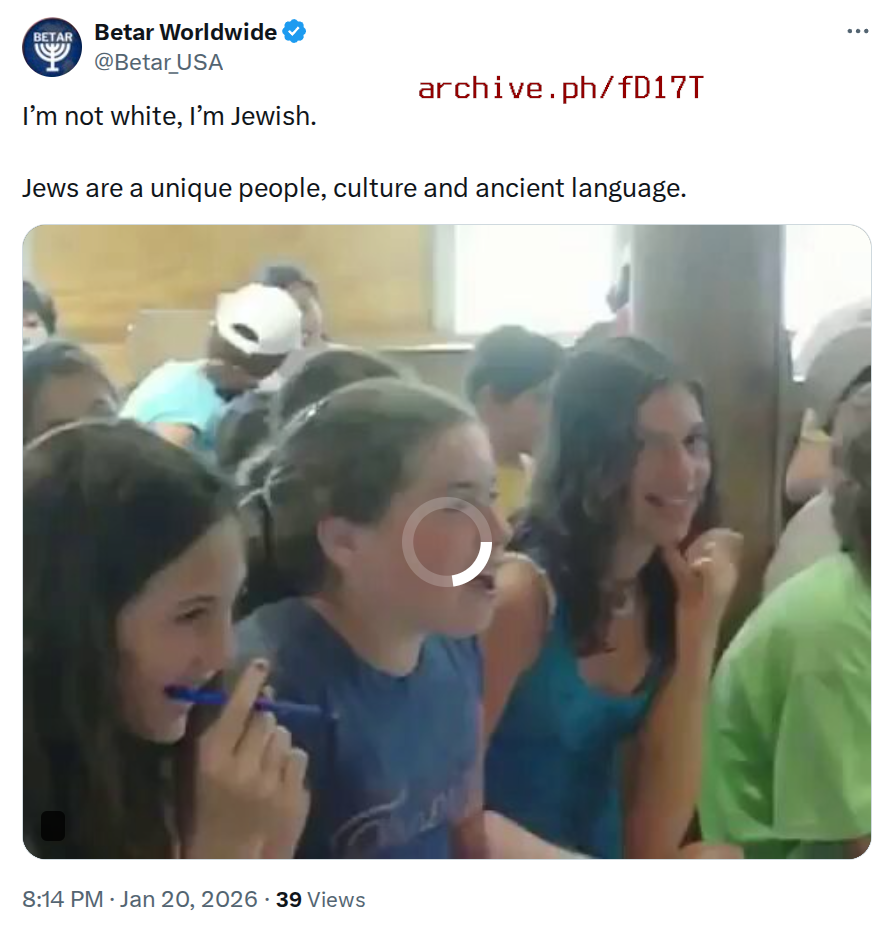Open the 8:14 PM timestamp link
The height and width of the screenshot is (930, 895).
tap(63, 899)
